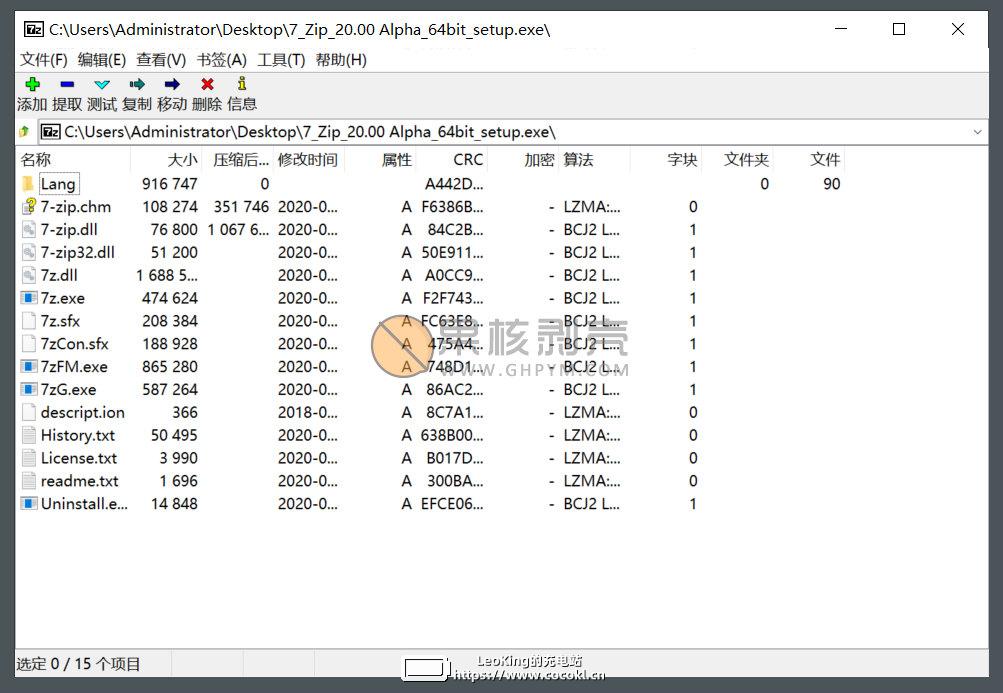Click the 2018-0... date of descript.ion

pyautogui.click(x=308, y=412)
